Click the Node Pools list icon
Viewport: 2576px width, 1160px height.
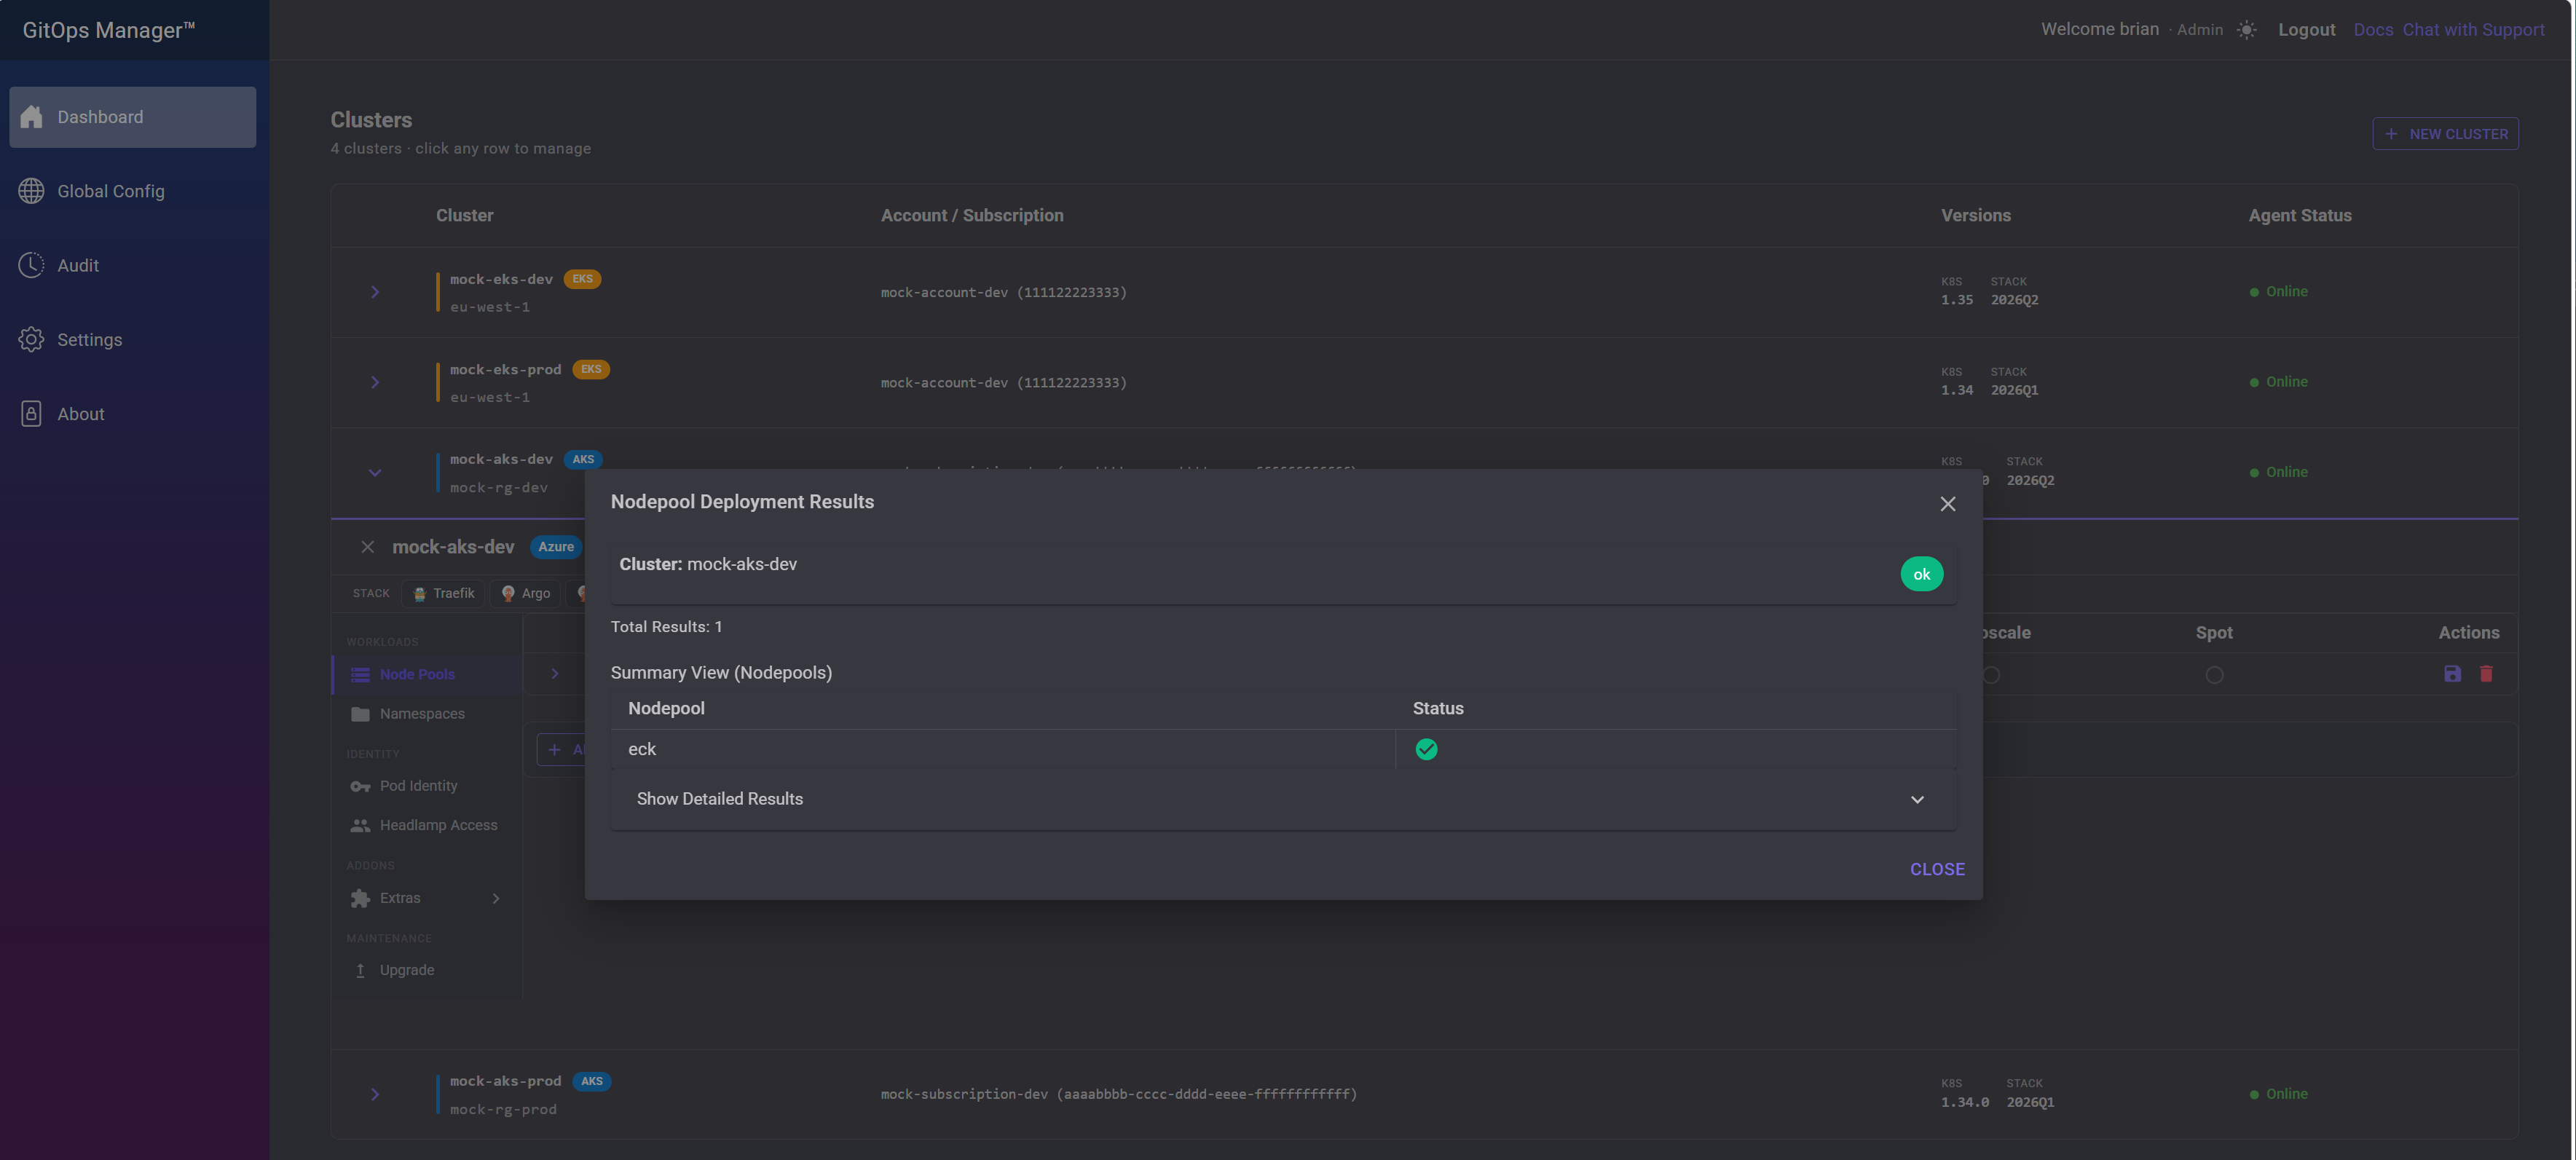pos(360,675)
